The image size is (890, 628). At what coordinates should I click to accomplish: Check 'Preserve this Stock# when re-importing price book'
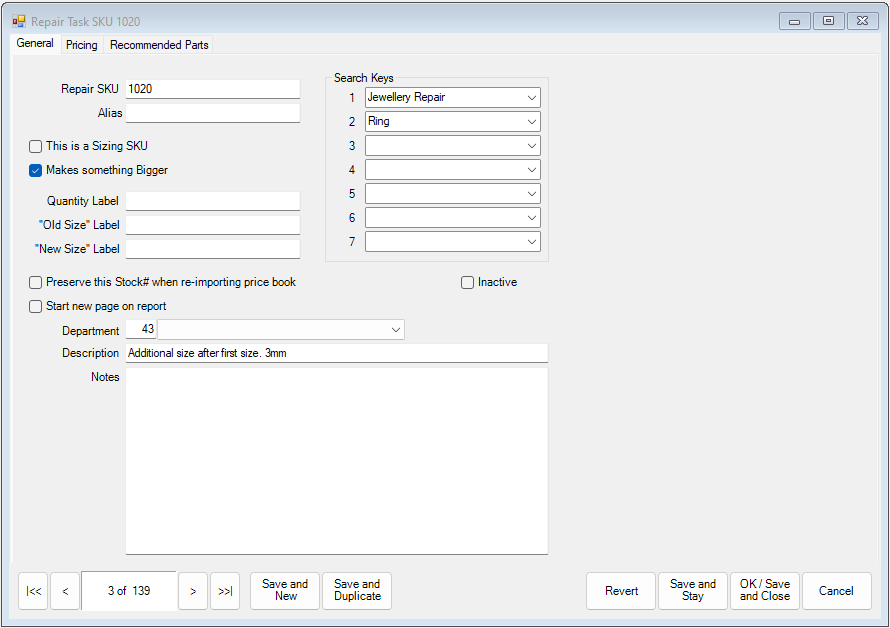35,282
